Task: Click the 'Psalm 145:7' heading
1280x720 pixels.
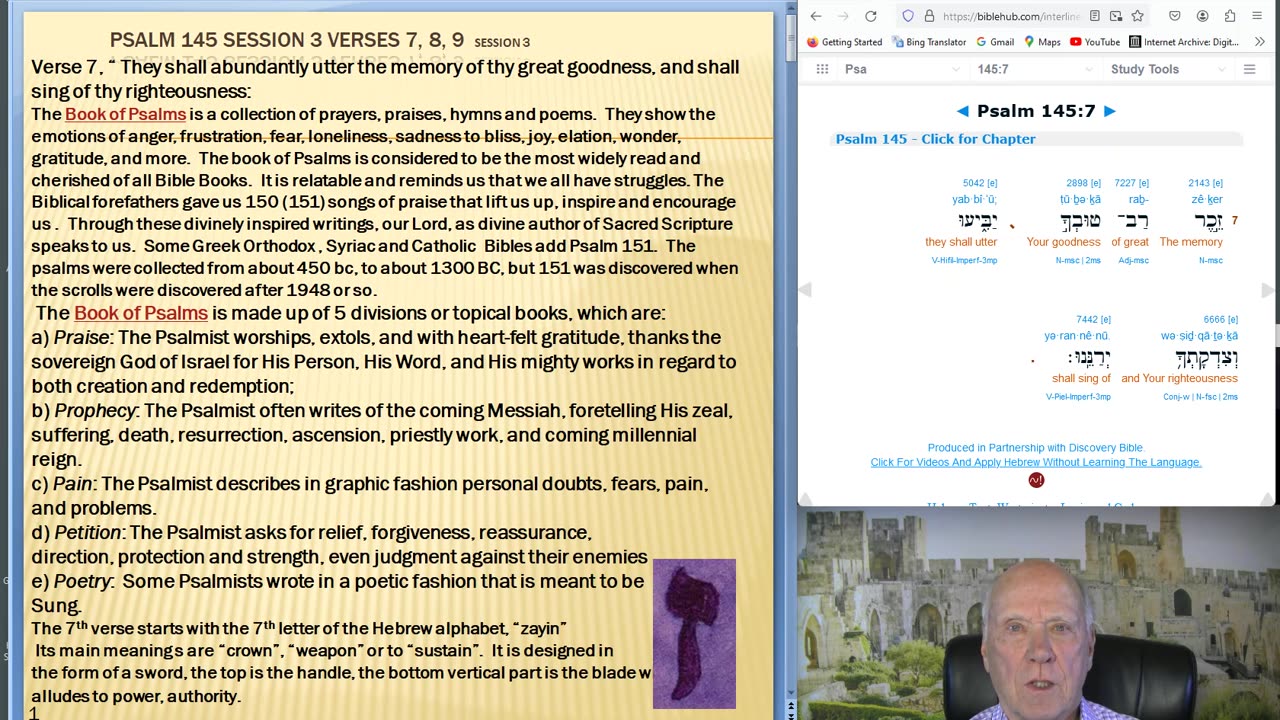Action: 1036,111
